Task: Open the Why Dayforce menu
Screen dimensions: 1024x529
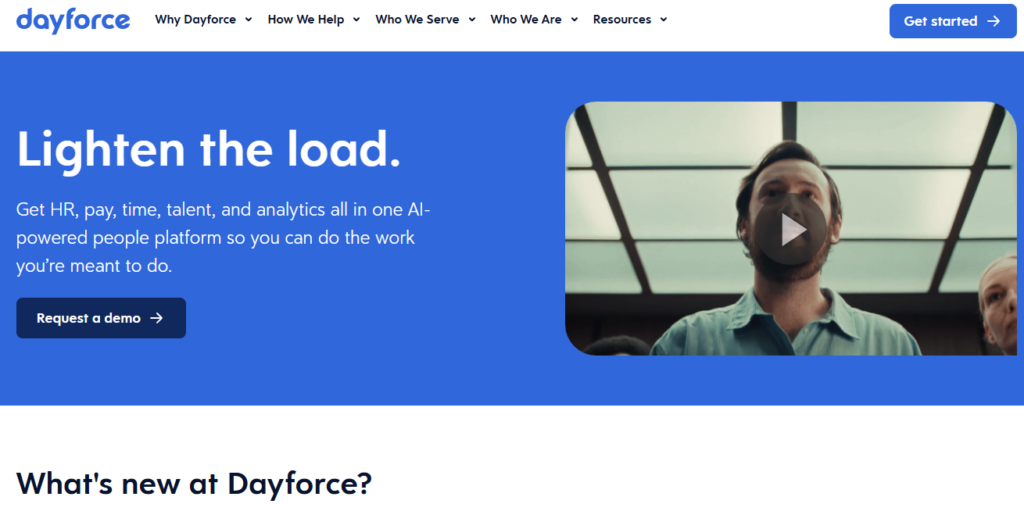Action: tap(195, 20)
